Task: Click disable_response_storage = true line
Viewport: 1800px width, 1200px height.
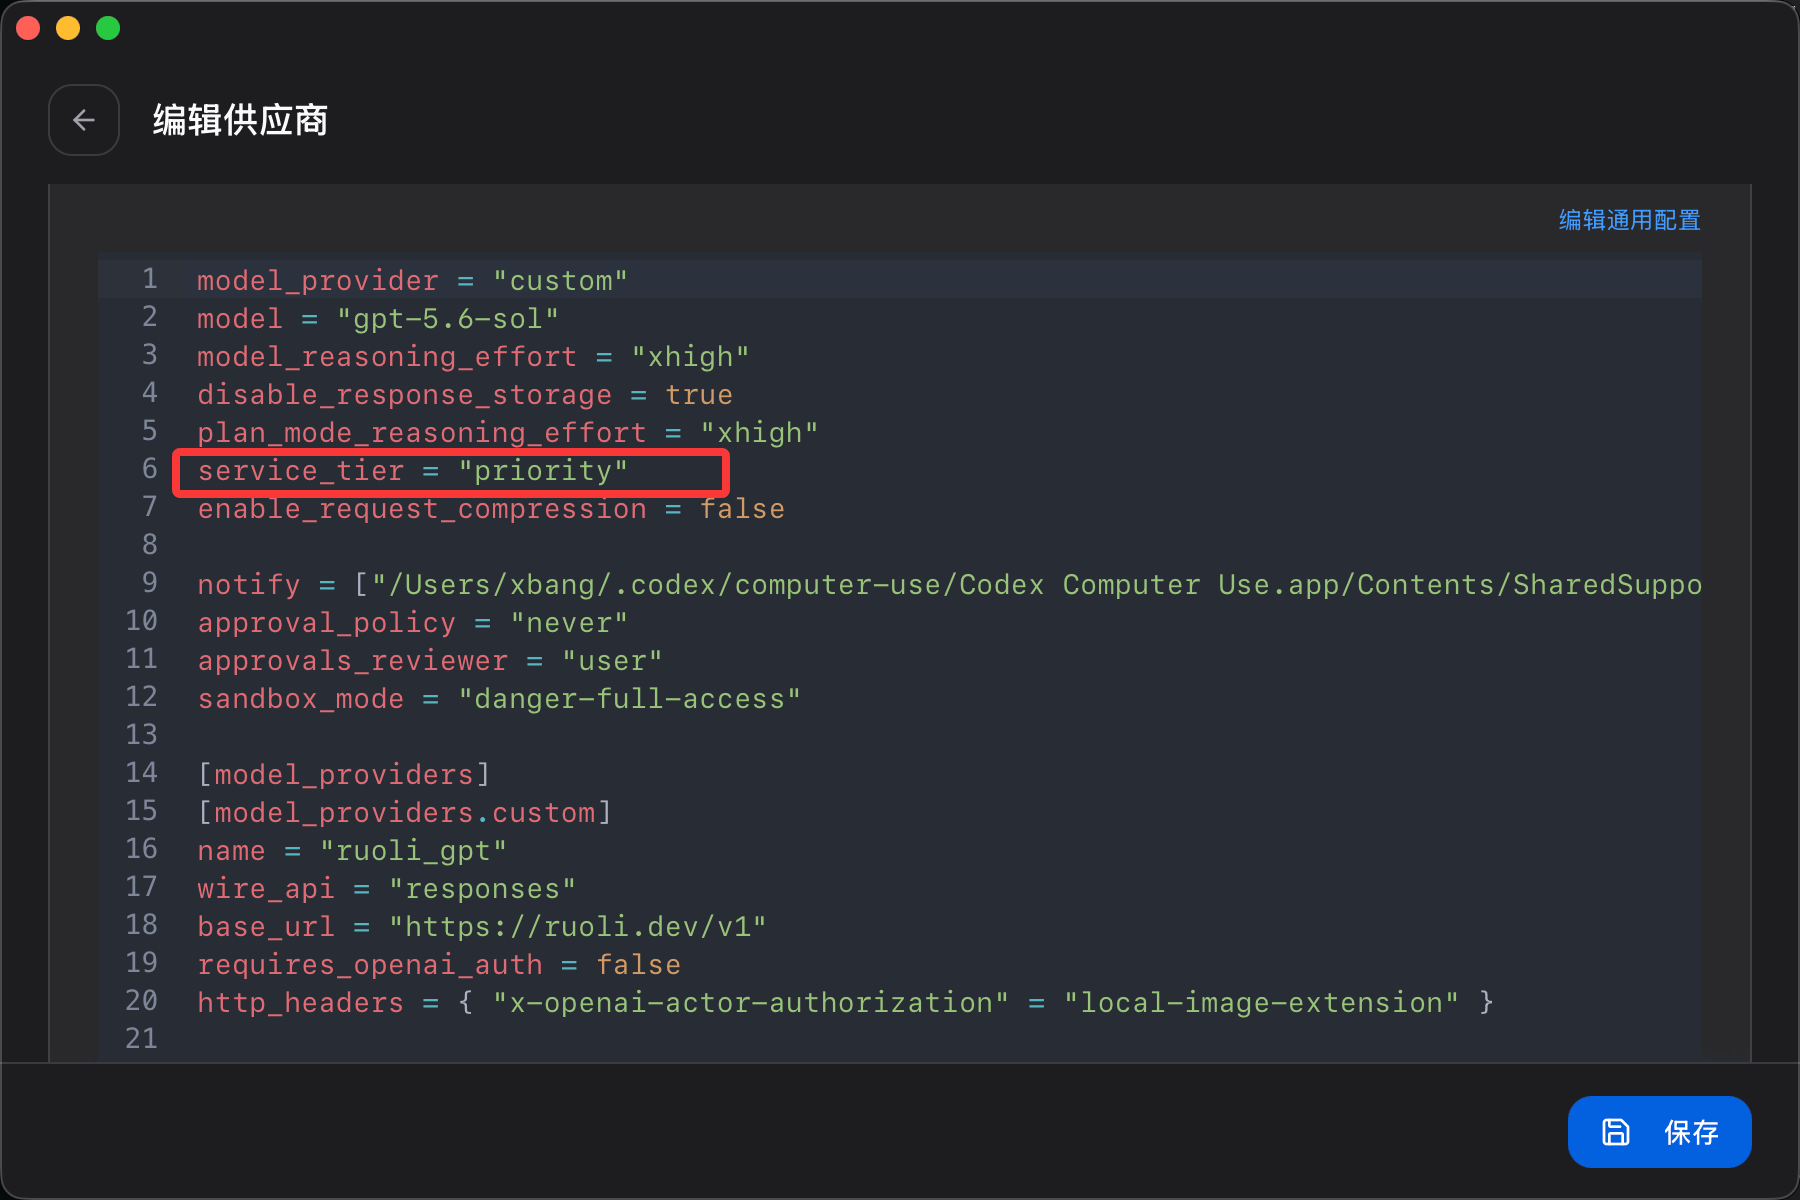Action: pyautogui.click(x=465, y=394)
